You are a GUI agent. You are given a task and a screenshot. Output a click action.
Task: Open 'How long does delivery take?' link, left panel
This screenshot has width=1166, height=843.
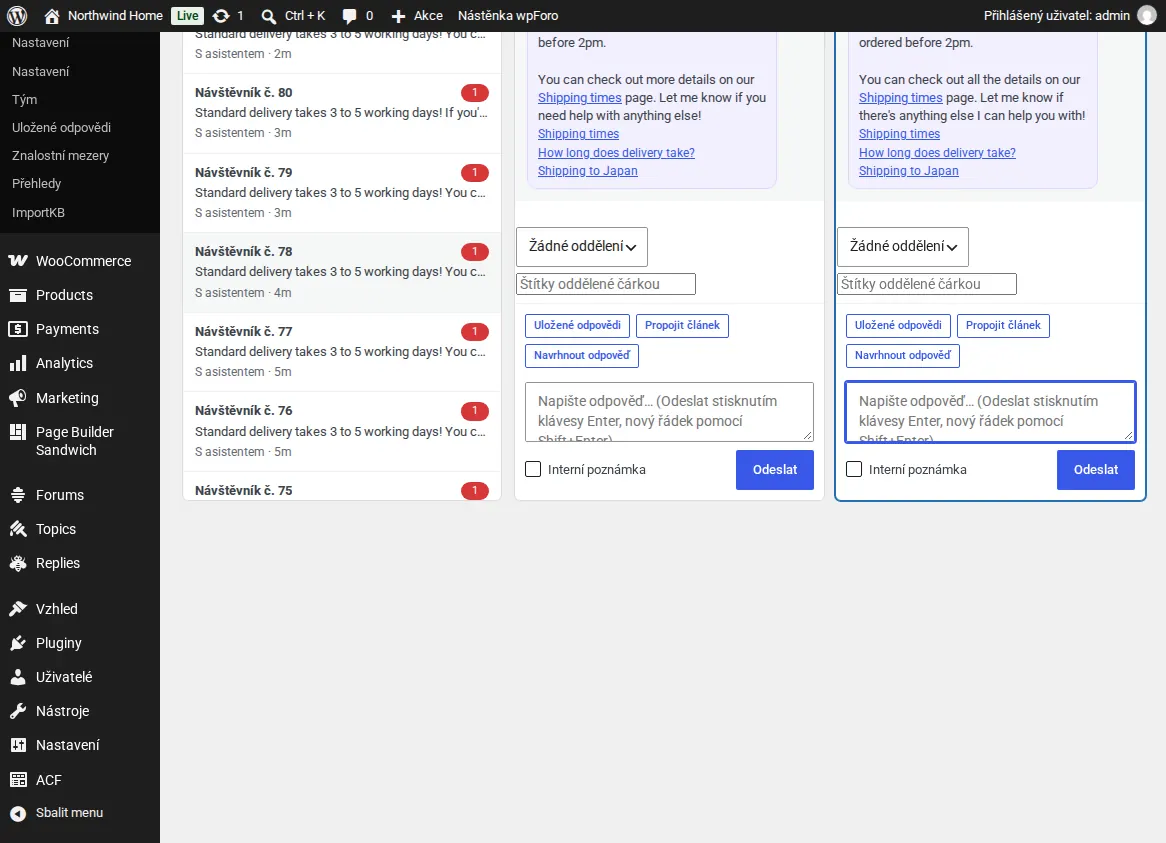(616, 152)
